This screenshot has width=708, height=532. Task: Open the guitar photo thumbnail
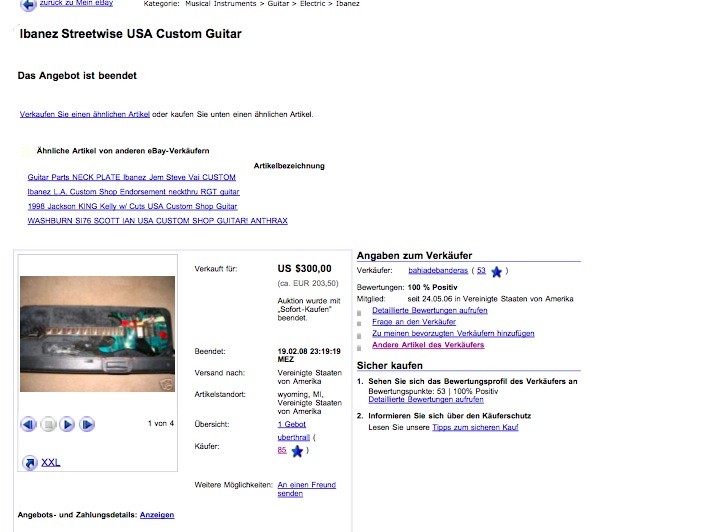[x=97, y=334]
